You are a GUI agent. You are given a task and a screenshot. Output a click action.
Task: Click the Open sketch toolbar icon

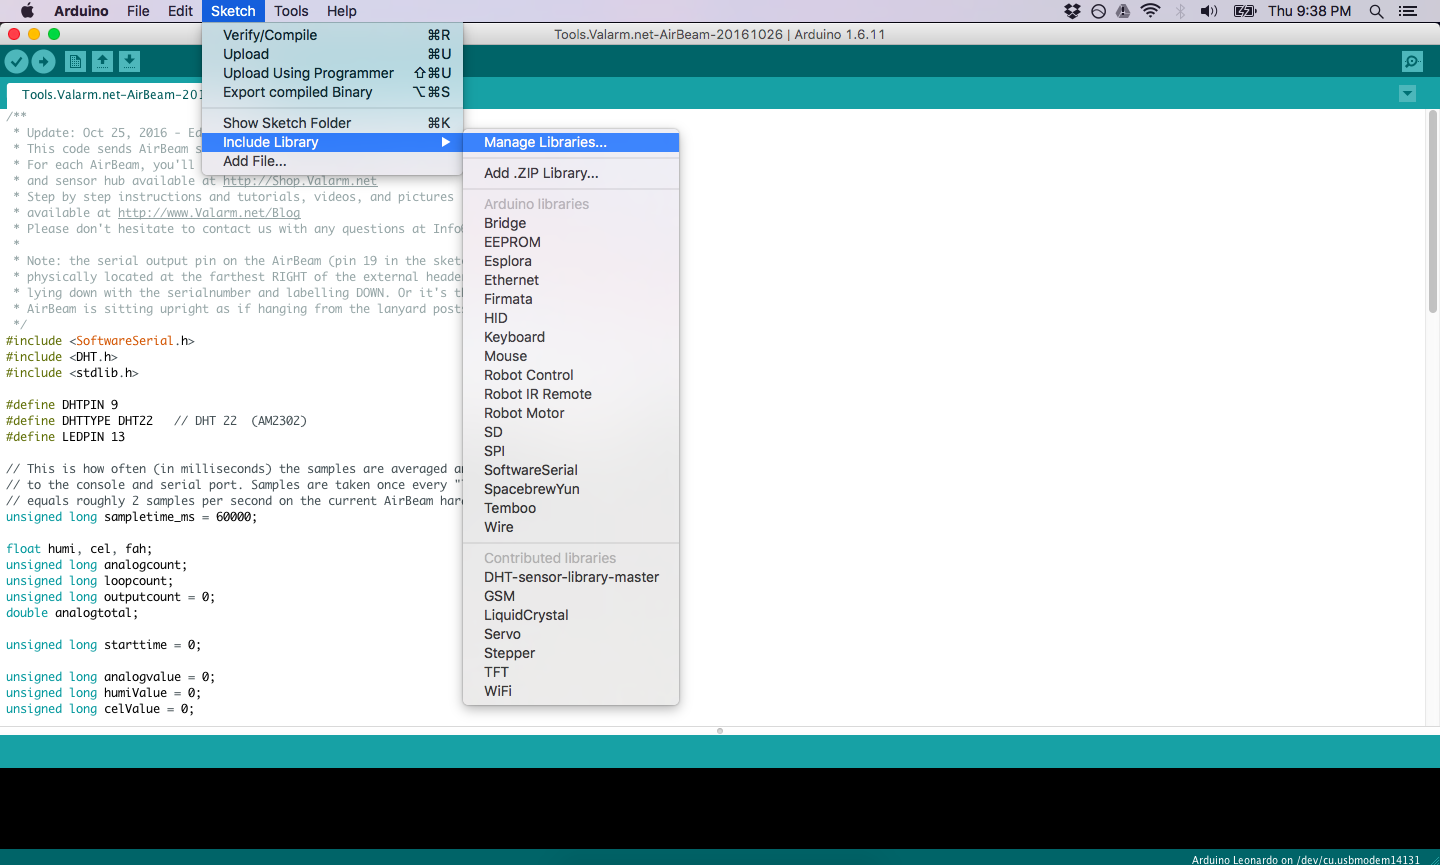pyautogui.click(x=102, y=62)
